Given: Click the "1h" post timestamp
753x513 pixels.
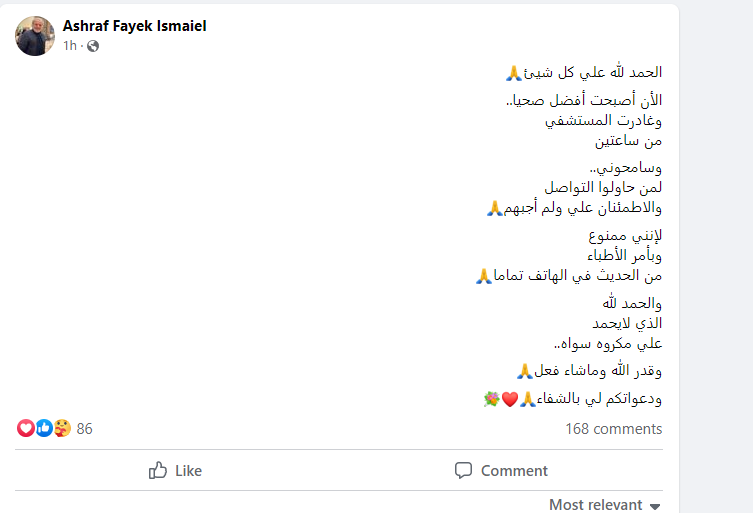Looking at the screenshot, I should (69, 46).
